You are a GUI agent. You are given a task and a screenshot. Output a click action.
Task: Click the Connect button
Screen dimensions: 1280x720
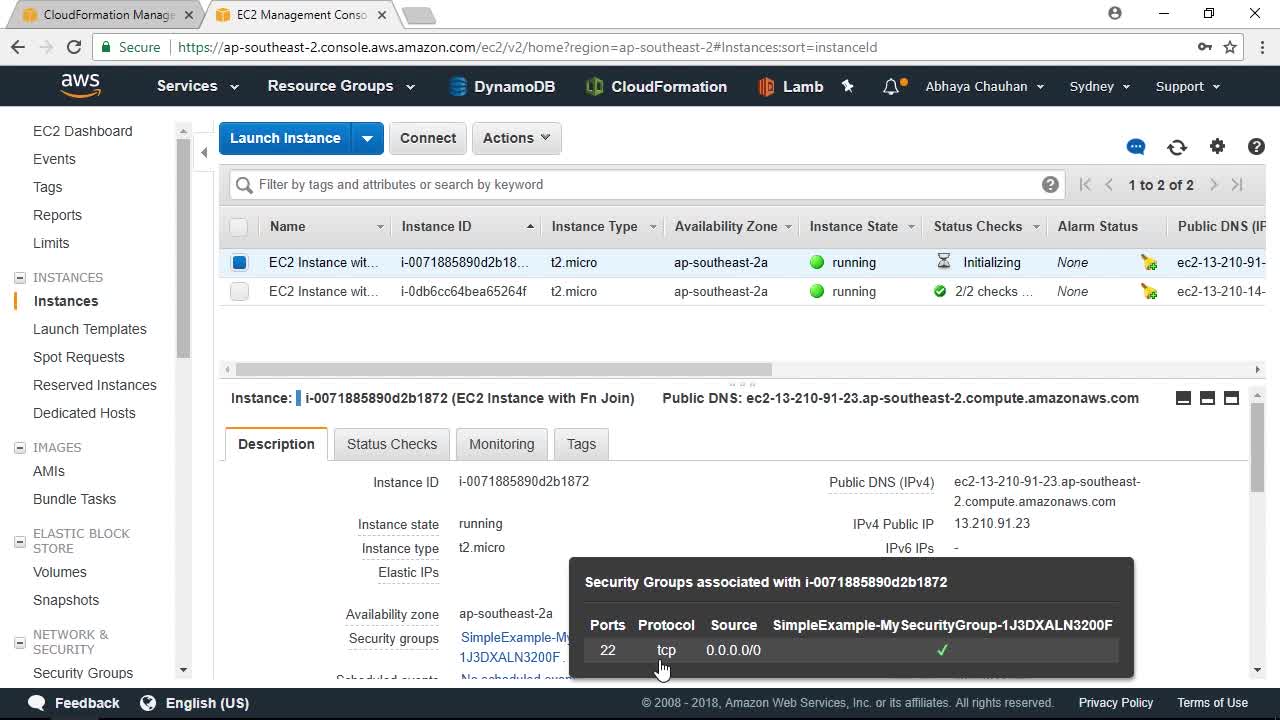pyautogui.click(x=428, y=138)
